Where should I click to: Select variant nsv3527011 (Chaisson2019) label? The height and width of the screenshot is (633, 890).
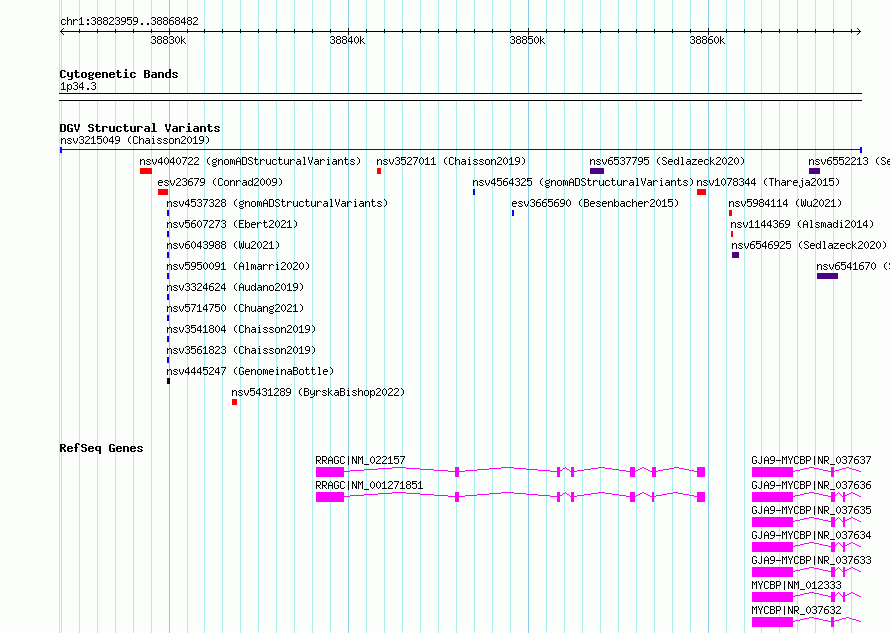(x=451, y=161)
